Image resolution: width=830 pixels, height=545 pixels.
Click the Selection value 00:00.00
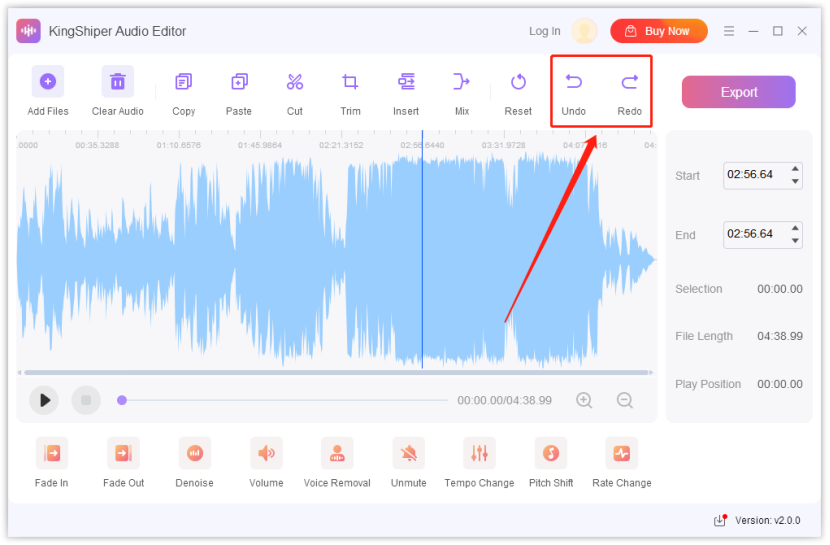click(780, 289)
